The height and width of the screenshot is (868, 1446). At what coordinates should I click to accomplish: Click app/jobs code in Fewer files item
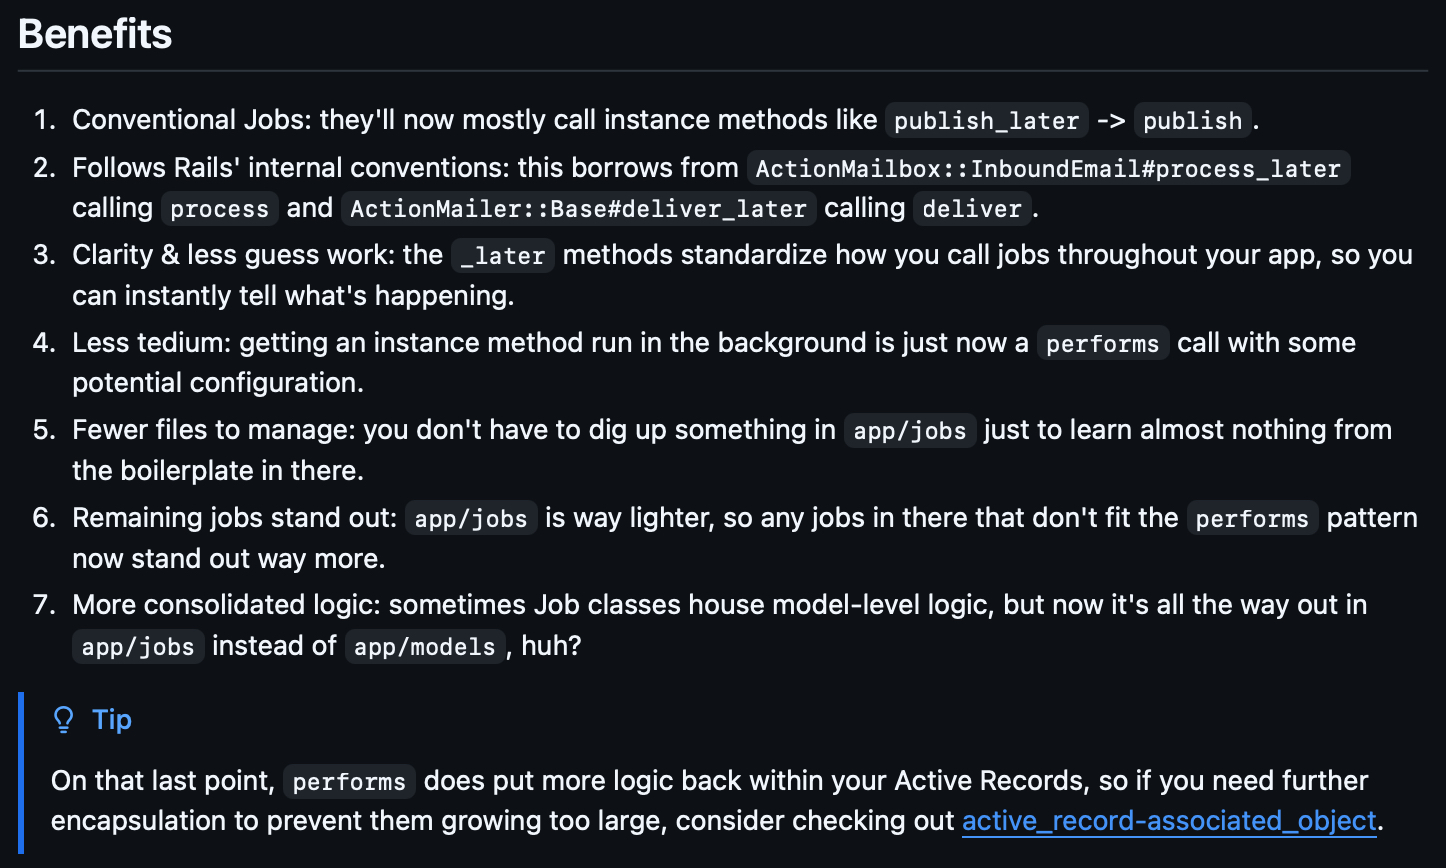click(909, 431)
